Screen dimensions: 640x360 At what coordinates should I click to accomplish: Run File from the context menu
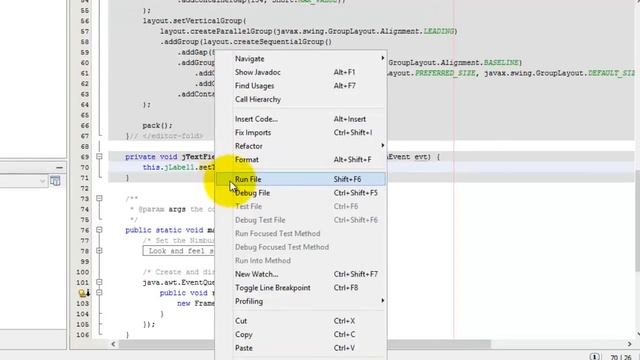301,179
